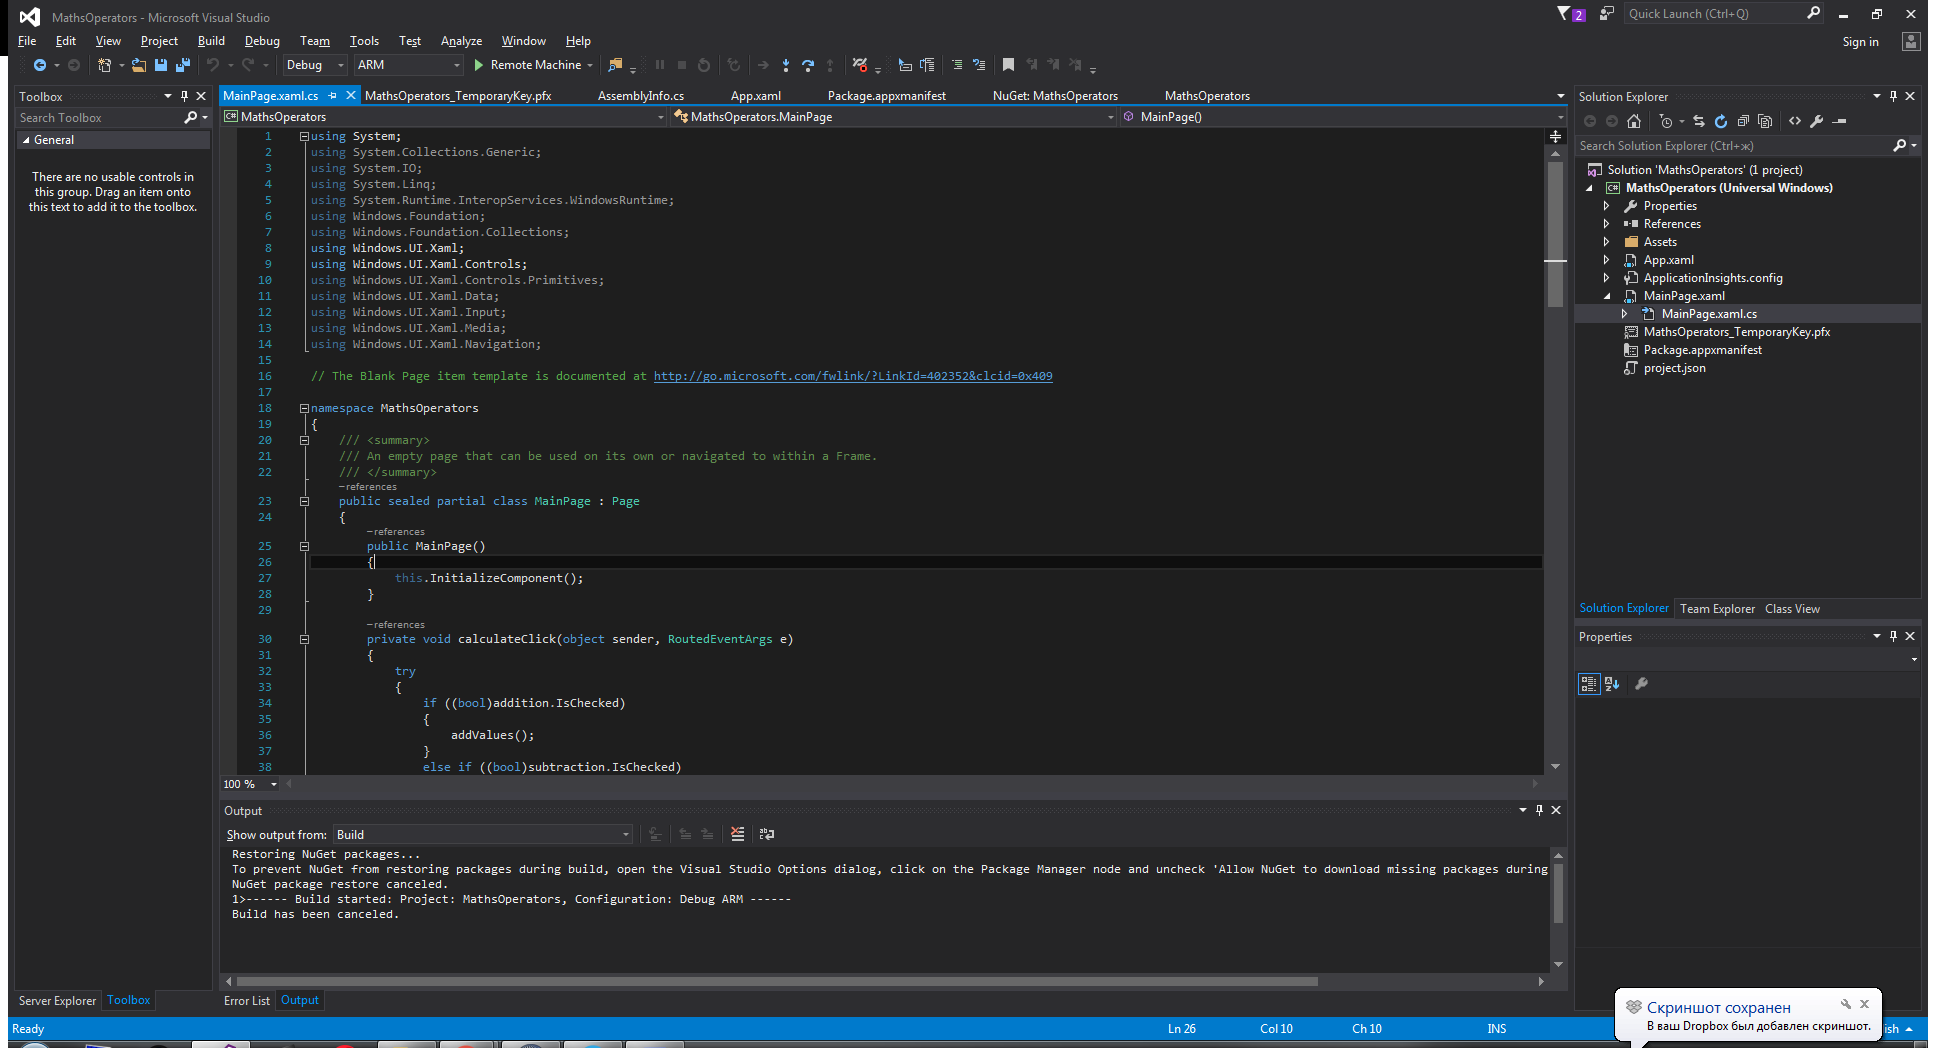Switch to the AssemblyInfo.cs tab
The height and width of the screenshot is (1048, 1936).
641,96
